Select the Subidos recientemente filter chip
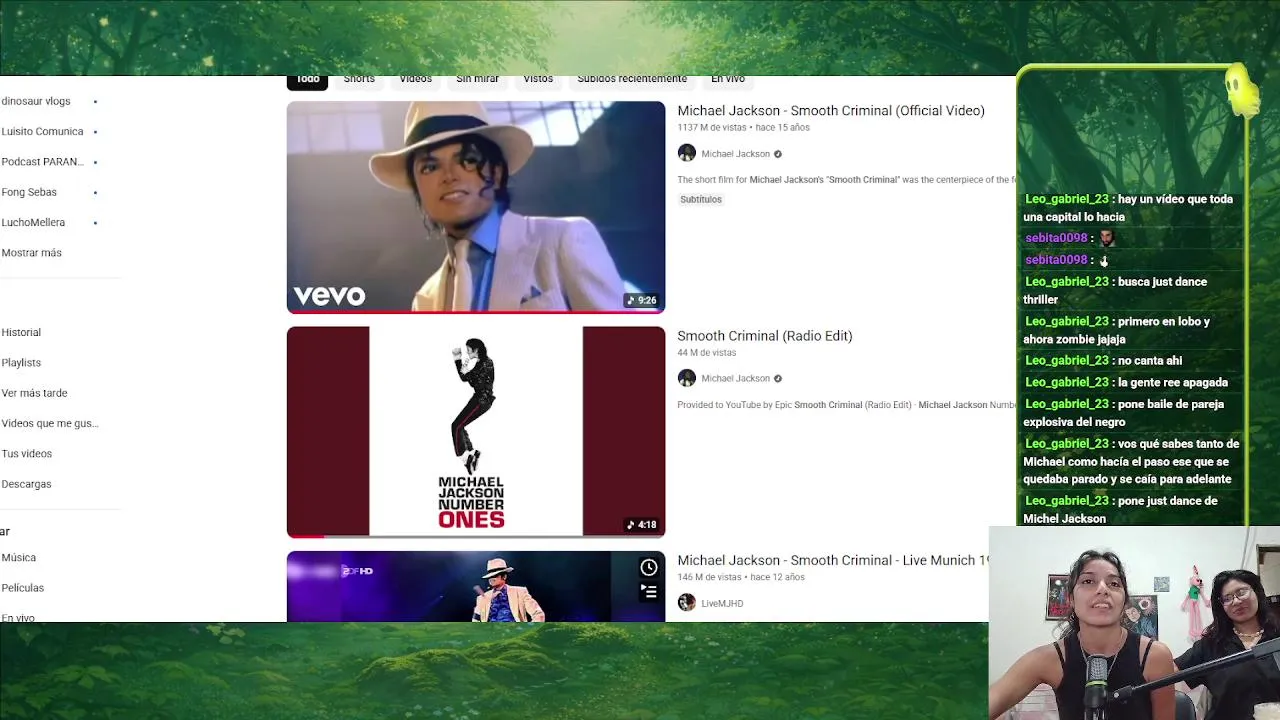Image resolution: width=1280 pixels, height=720 pixels. click(632, 80)
